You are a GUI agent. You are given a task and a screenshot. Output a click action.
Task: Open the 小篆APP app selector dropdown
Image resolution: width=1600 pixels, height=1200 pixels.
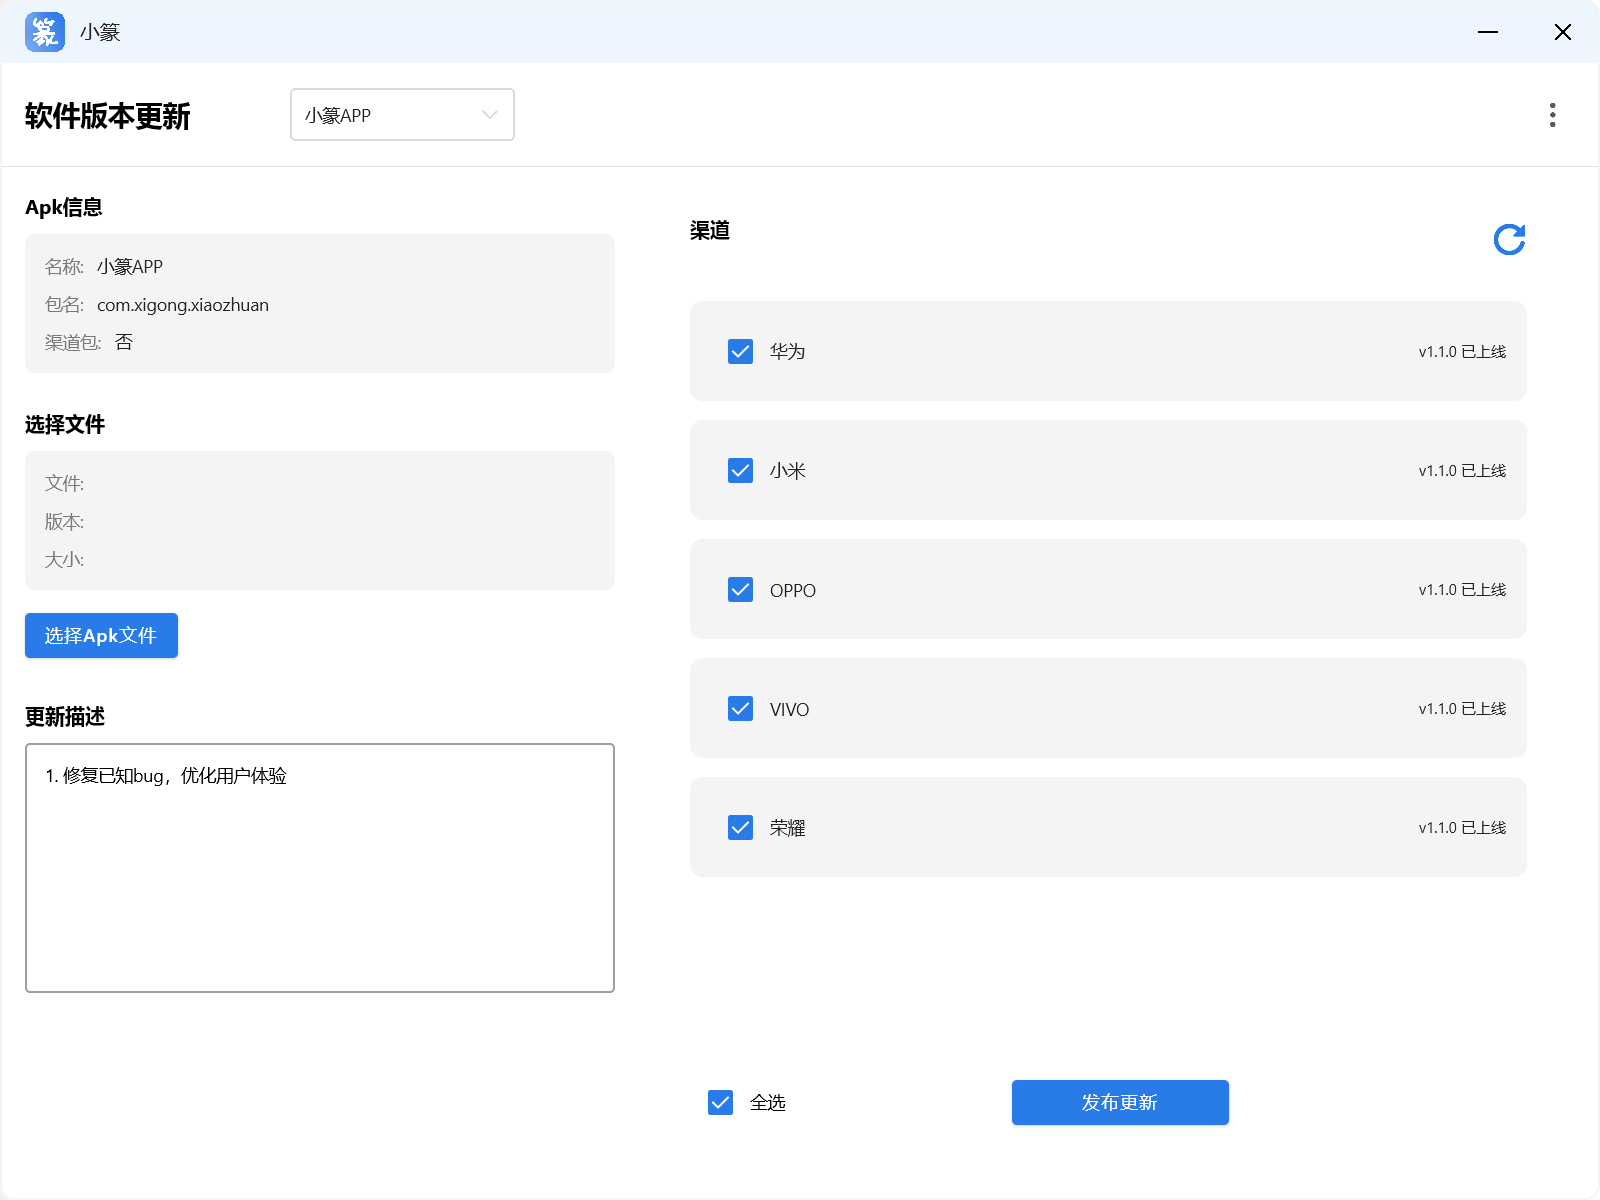click(402, 115)
